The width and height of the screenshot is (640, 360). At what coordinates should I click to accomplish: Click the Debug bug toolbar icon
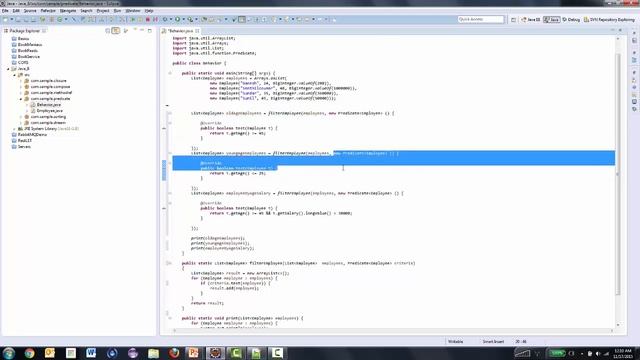pyautogui.click(x=165, y=19)
